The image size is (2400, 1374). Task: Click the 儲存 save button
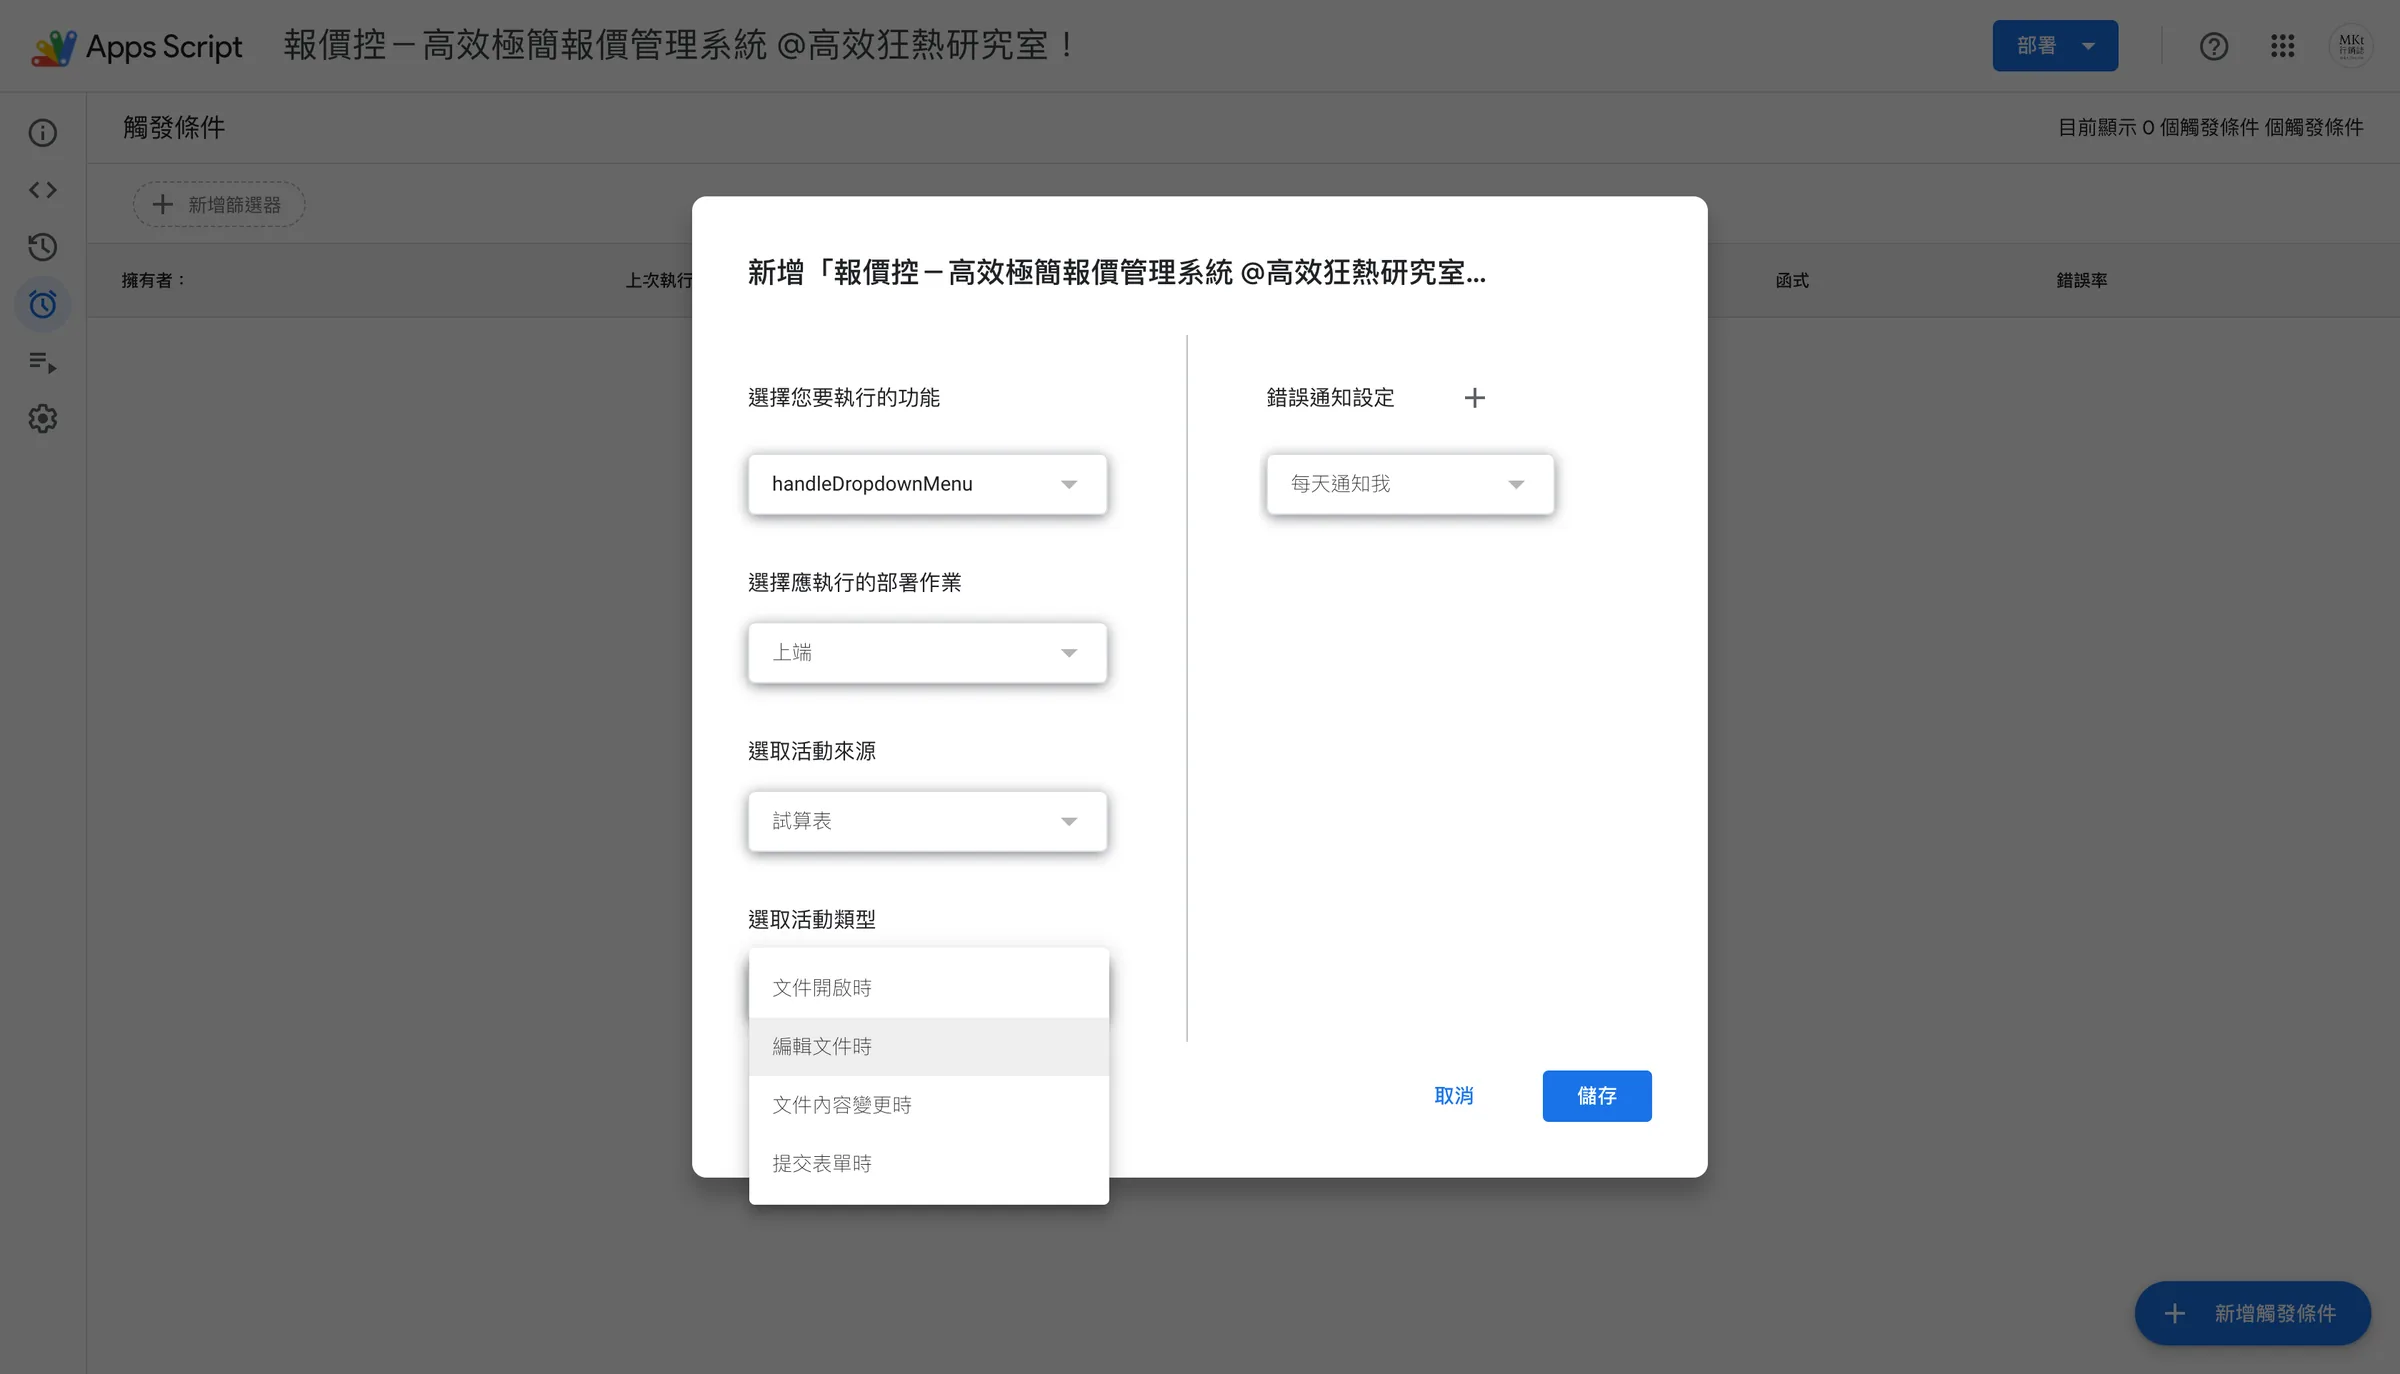[1597, 1096]
